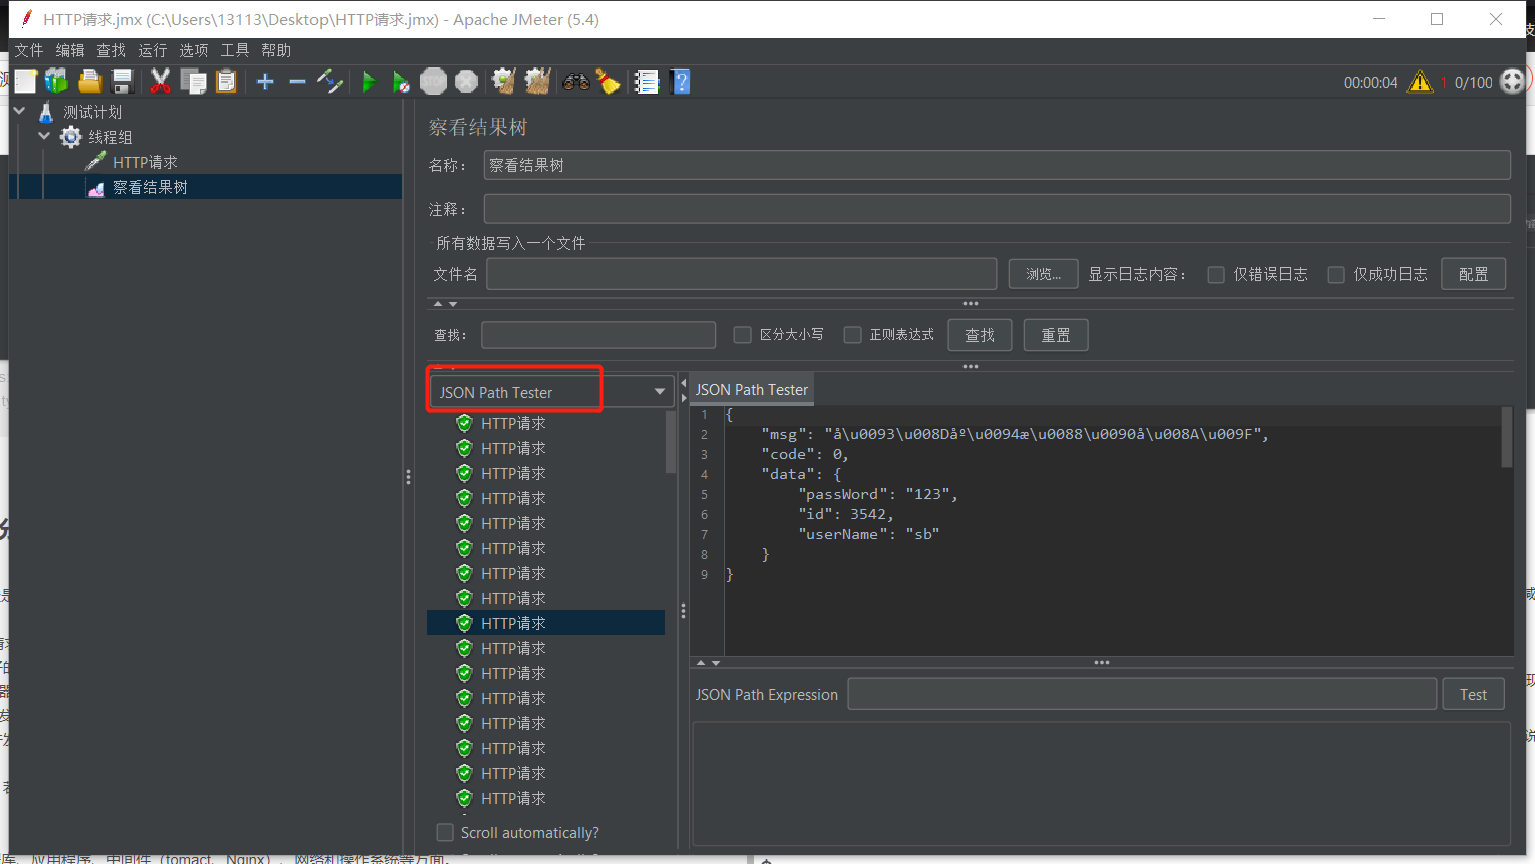The height and width of the screenshot is (864, 1535).
Task: Open the 运行 menu
Action: (153, 50)
